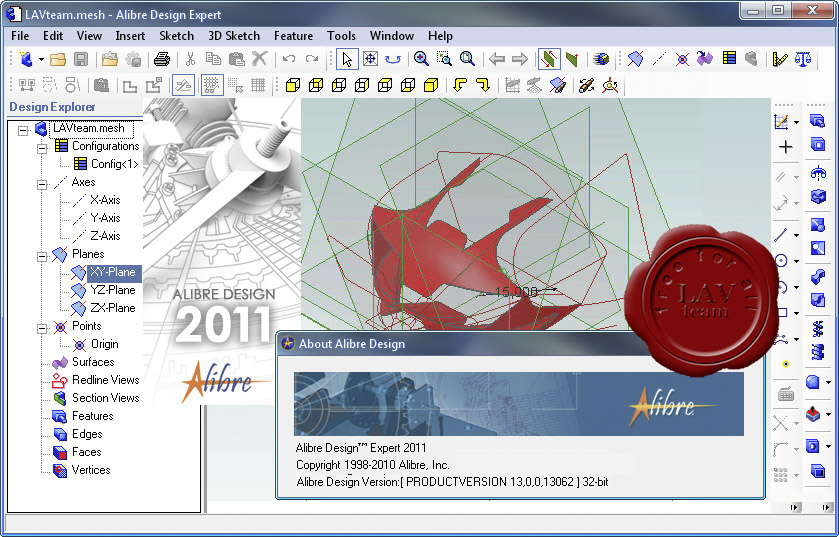Collapse the Planes tree node
839x537 pixels.
pyautogui.click(x=42, y=256)
